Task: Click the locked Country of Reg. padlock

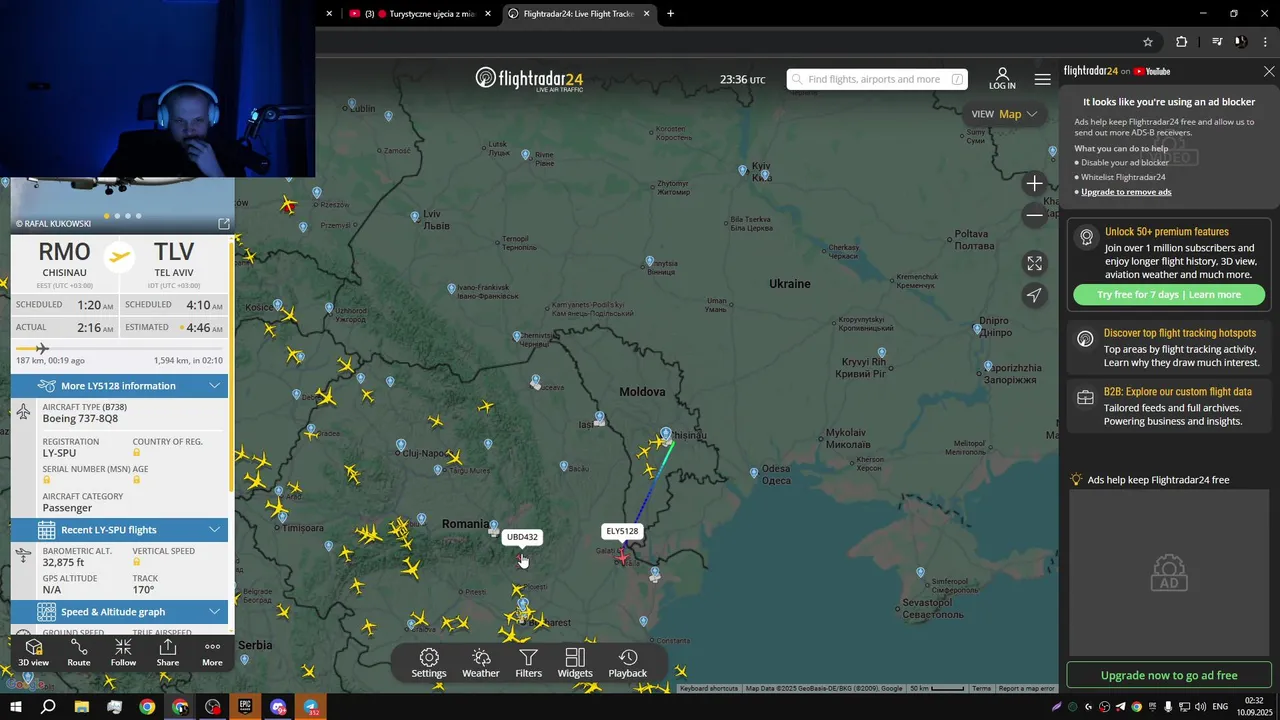Action: click(x=137, y=453)
